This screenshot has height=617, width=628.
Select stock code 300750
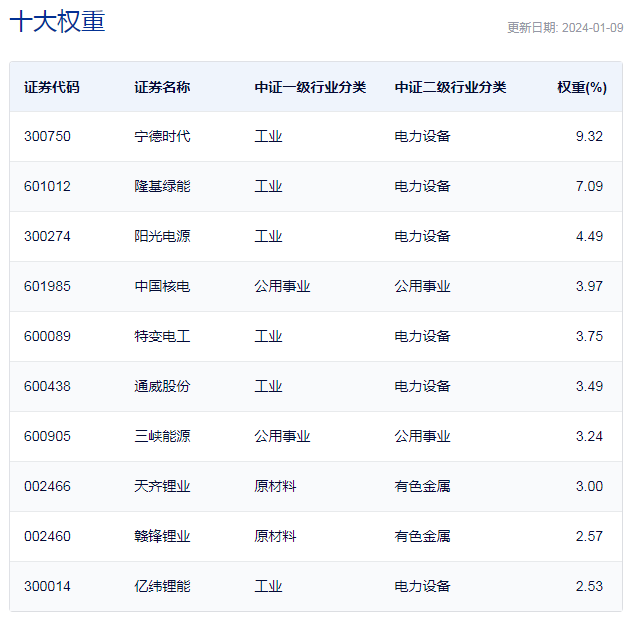[x=47, y=136]
